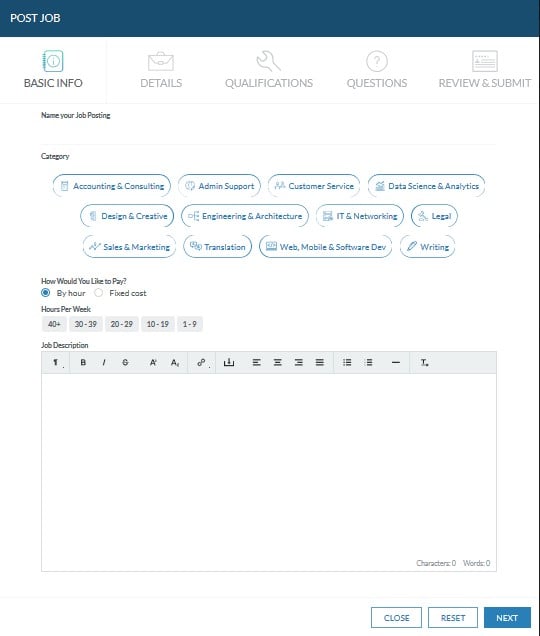The image size is (540, 636).
Task: Apply subscript formatting
Action: 174,363
